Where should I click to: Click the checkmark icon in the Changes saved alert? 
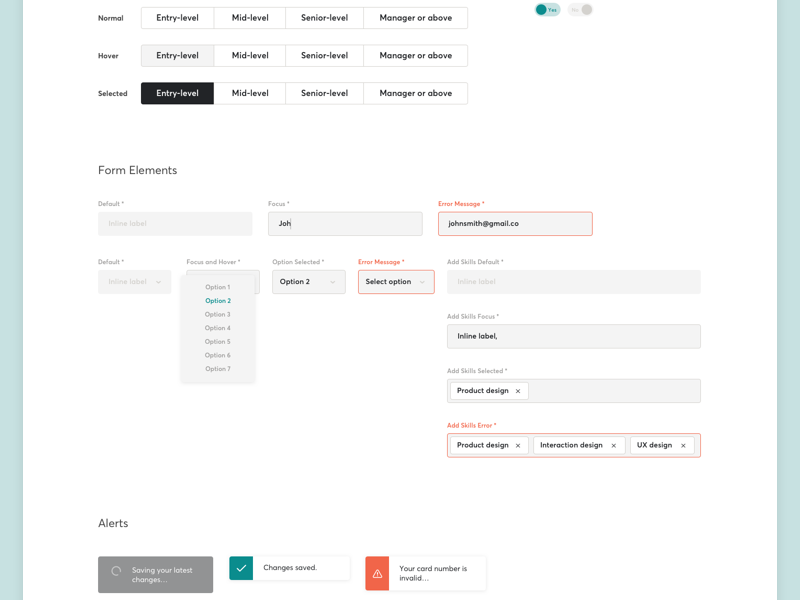(x=240, y=567)
